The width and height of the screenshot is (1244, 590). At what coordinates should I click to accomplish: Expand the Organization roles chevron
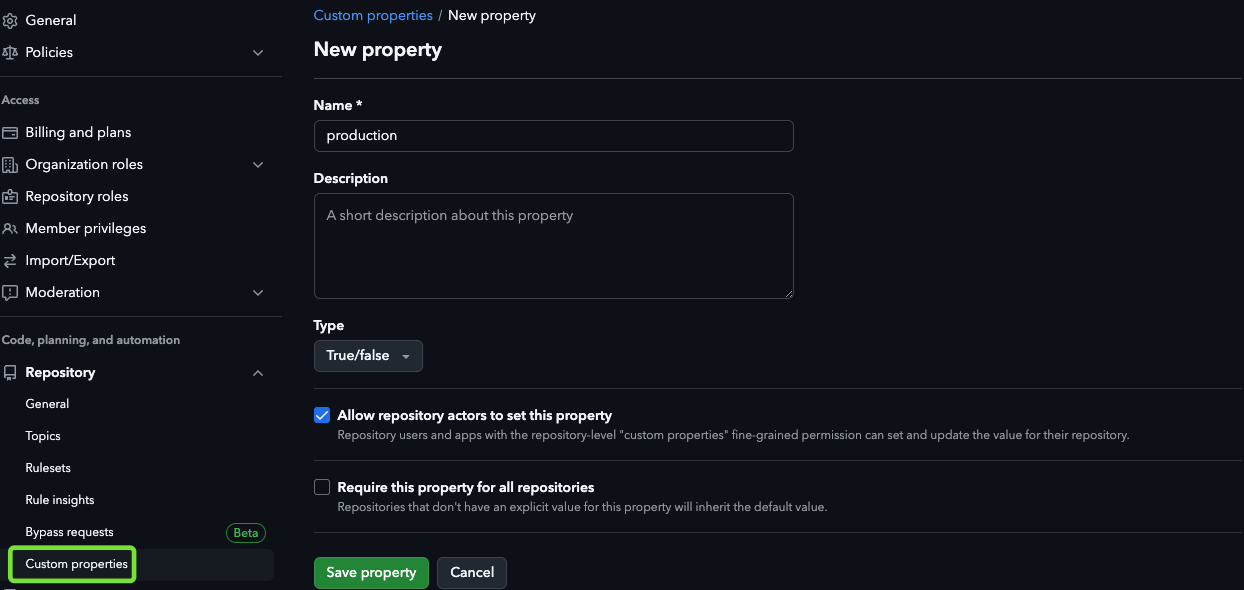[258, 164]
